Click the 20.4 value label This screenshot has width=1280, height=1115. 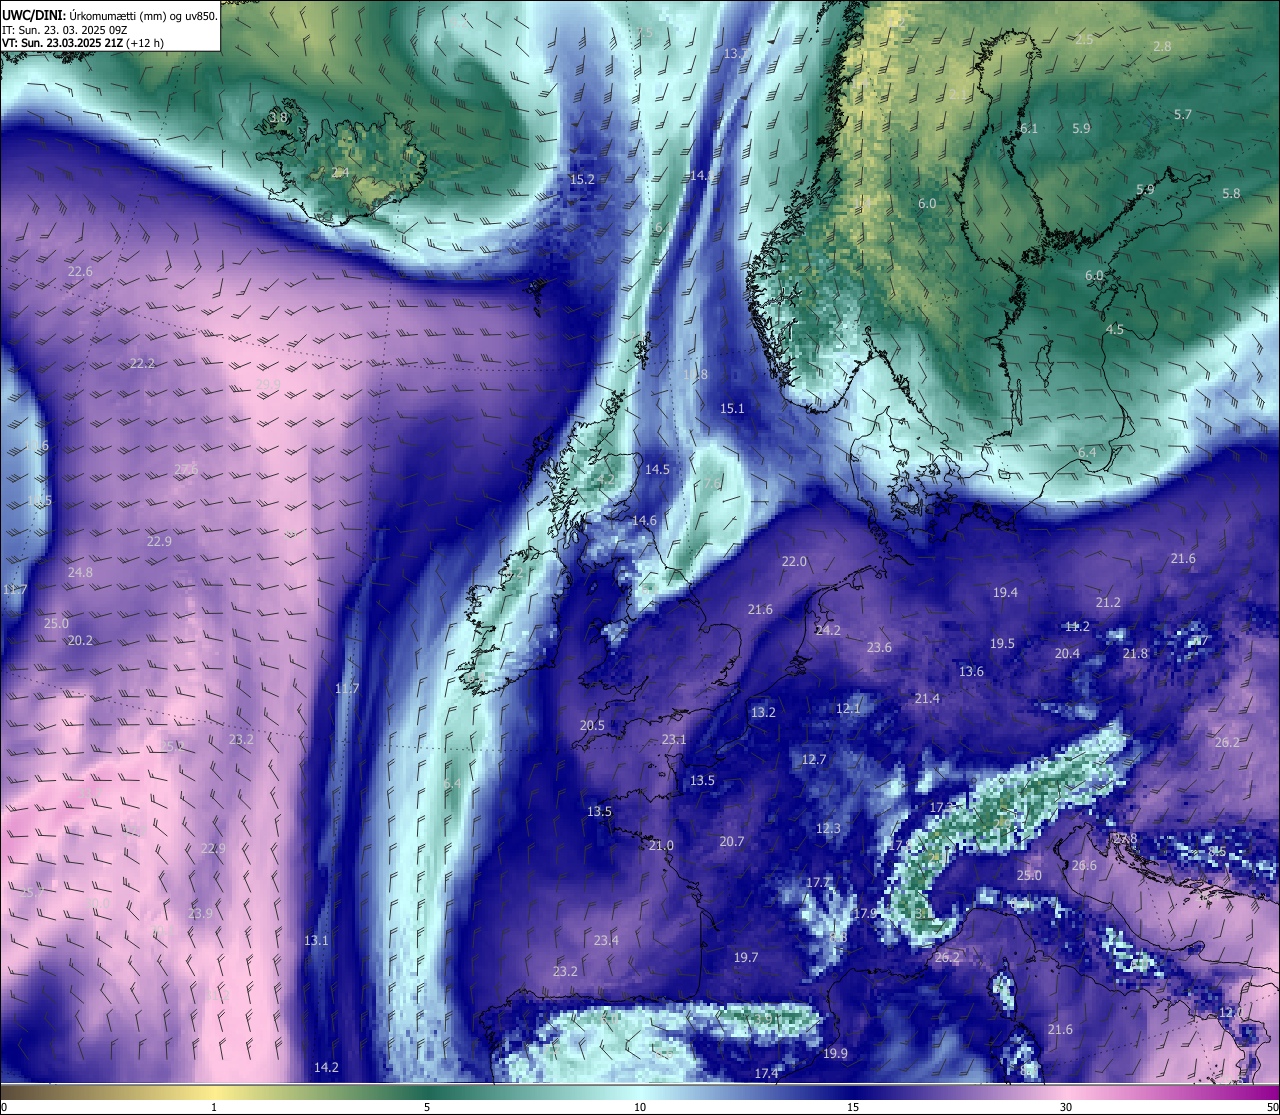point(1067,653)
